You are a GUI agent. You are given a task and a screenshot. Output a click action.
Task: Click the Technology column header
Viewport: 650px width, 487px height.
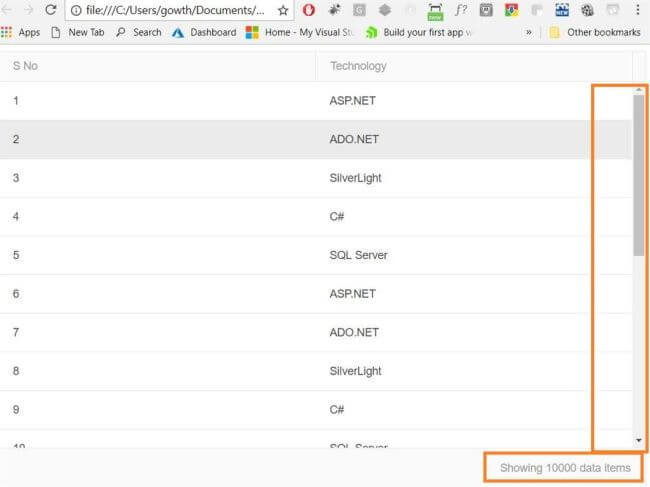pyautogui.click(x=358, y=66)
